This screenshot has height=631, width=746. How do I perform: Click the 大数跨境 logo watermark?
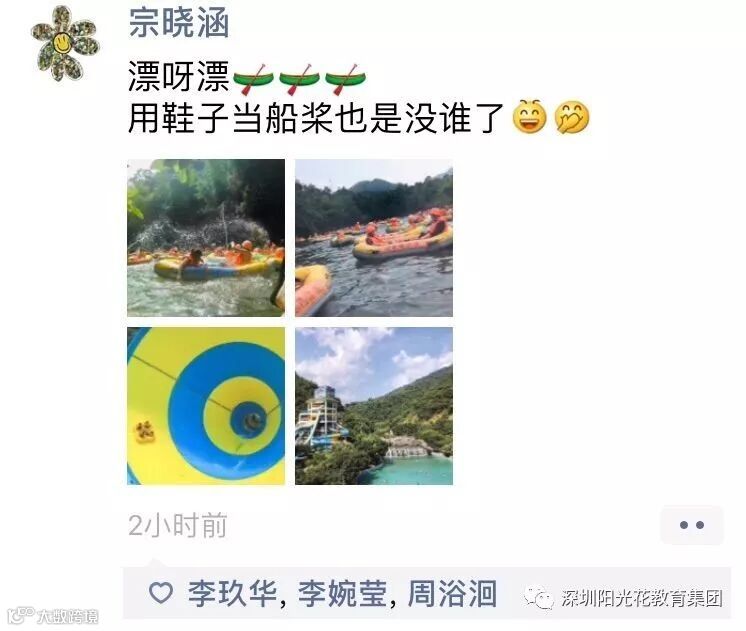(x=53, y=616)
